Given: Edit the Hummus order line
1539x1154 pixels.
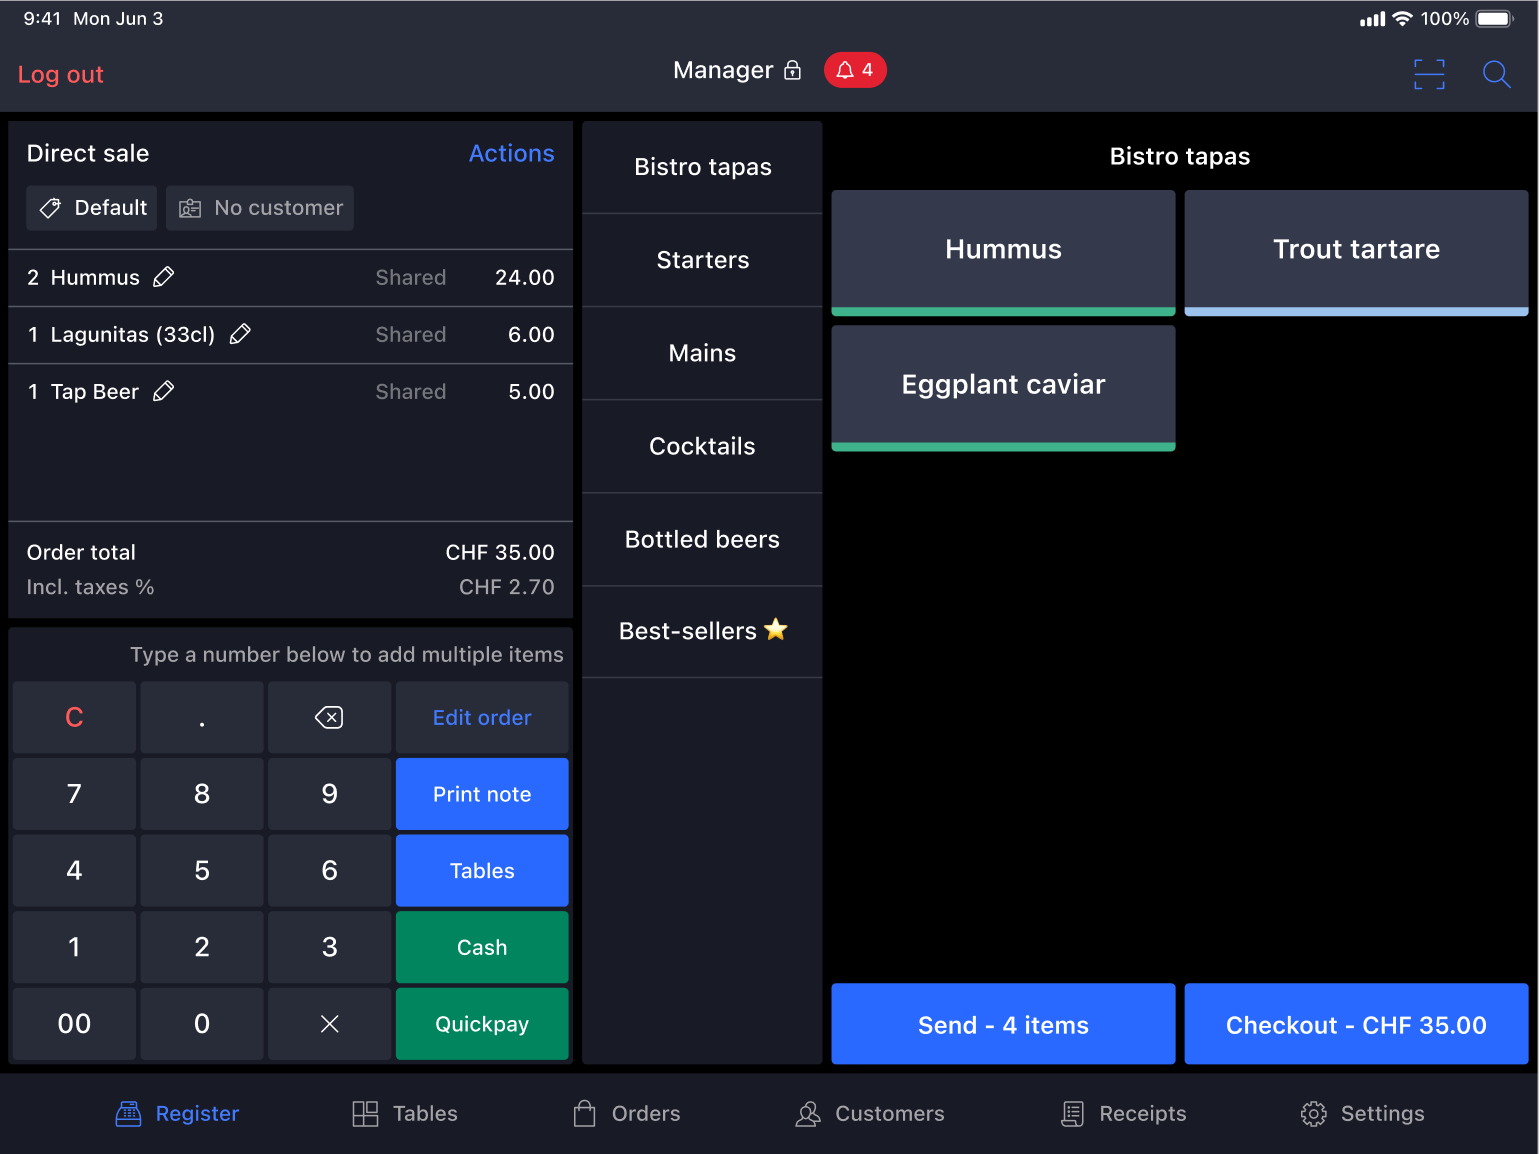Looking at the screenshot, I should pos(163,277).
